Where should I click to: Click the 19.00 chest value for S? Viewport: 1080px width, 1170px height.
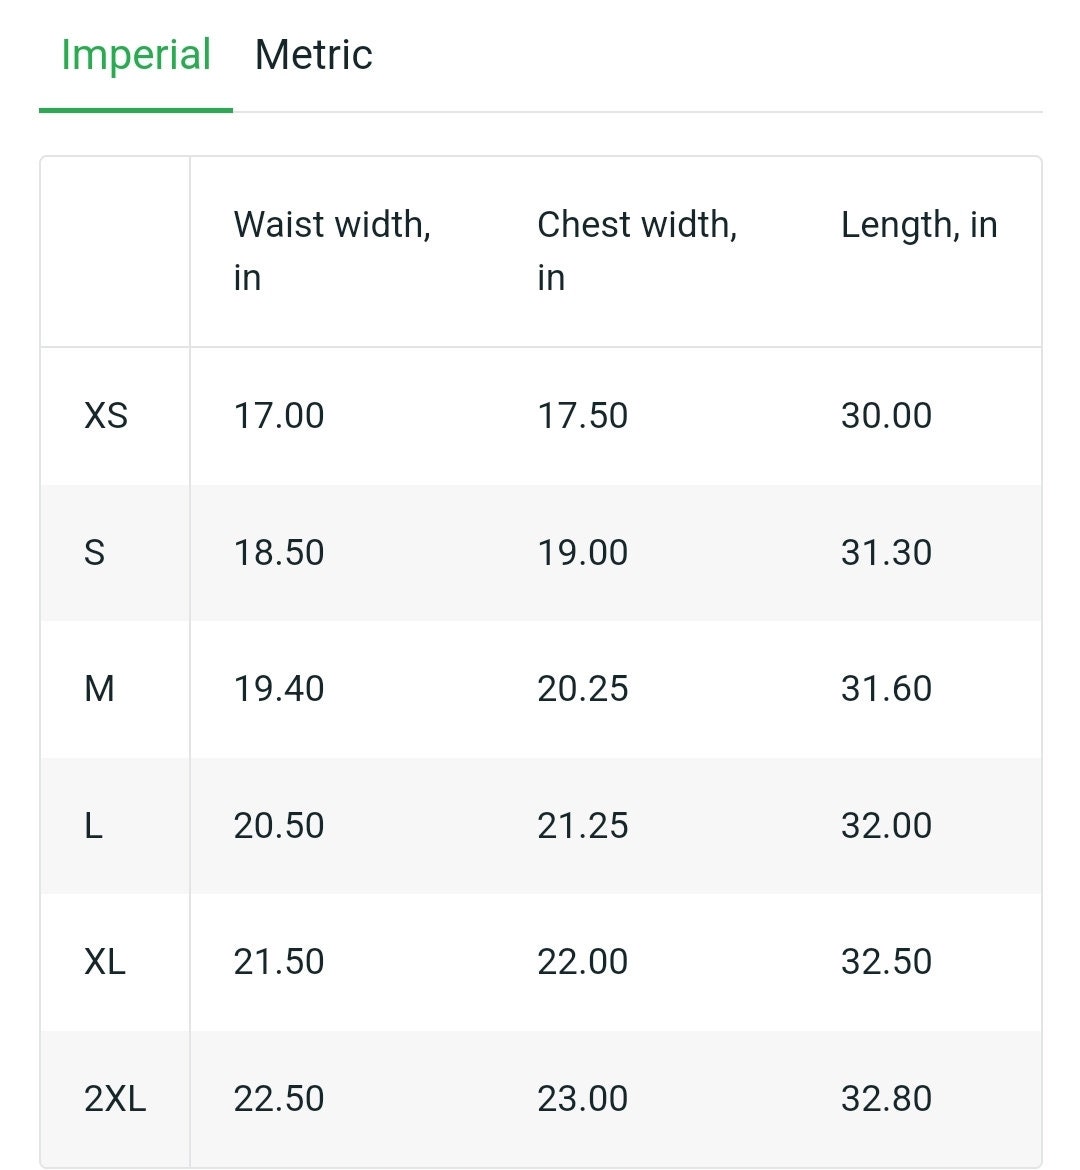click(x=582, y=553)
